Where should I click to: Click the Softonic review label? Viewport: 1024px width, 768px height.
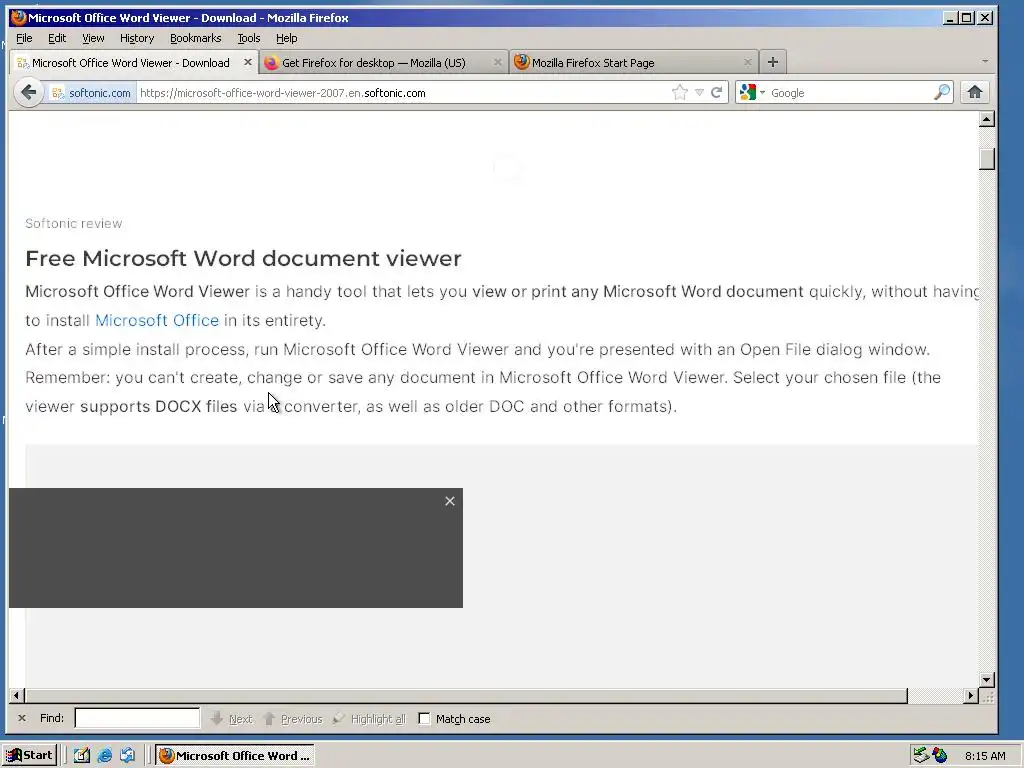(73, 223)
